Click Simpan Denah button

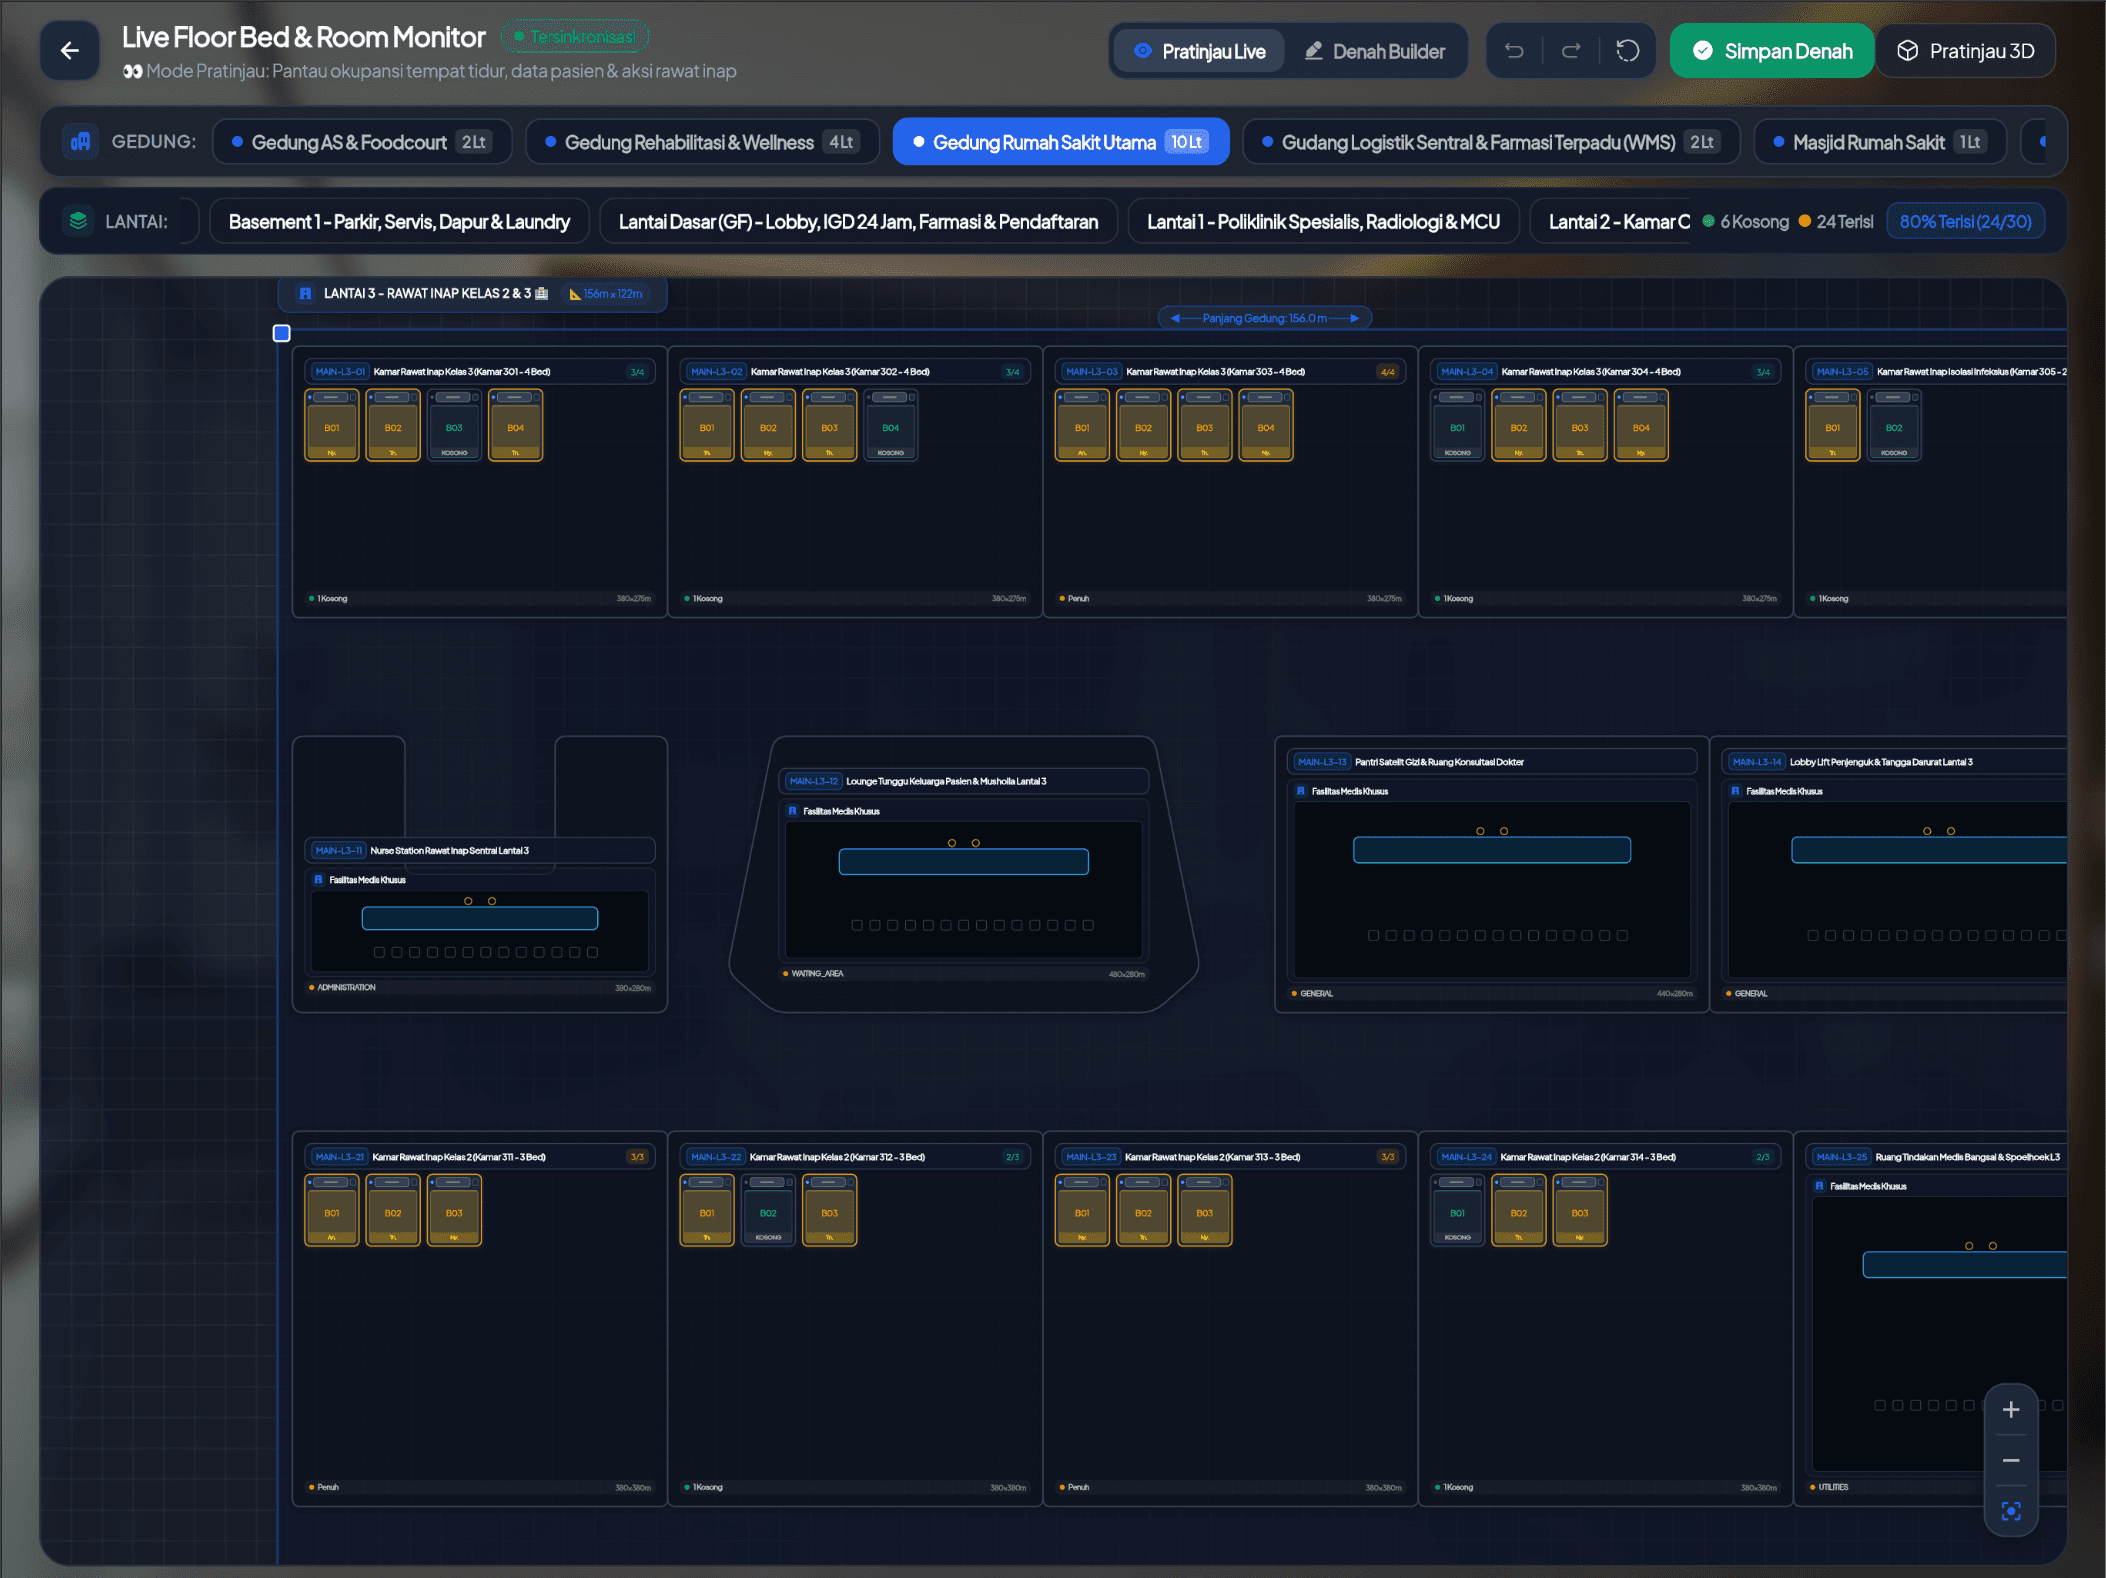point(1772,51)
